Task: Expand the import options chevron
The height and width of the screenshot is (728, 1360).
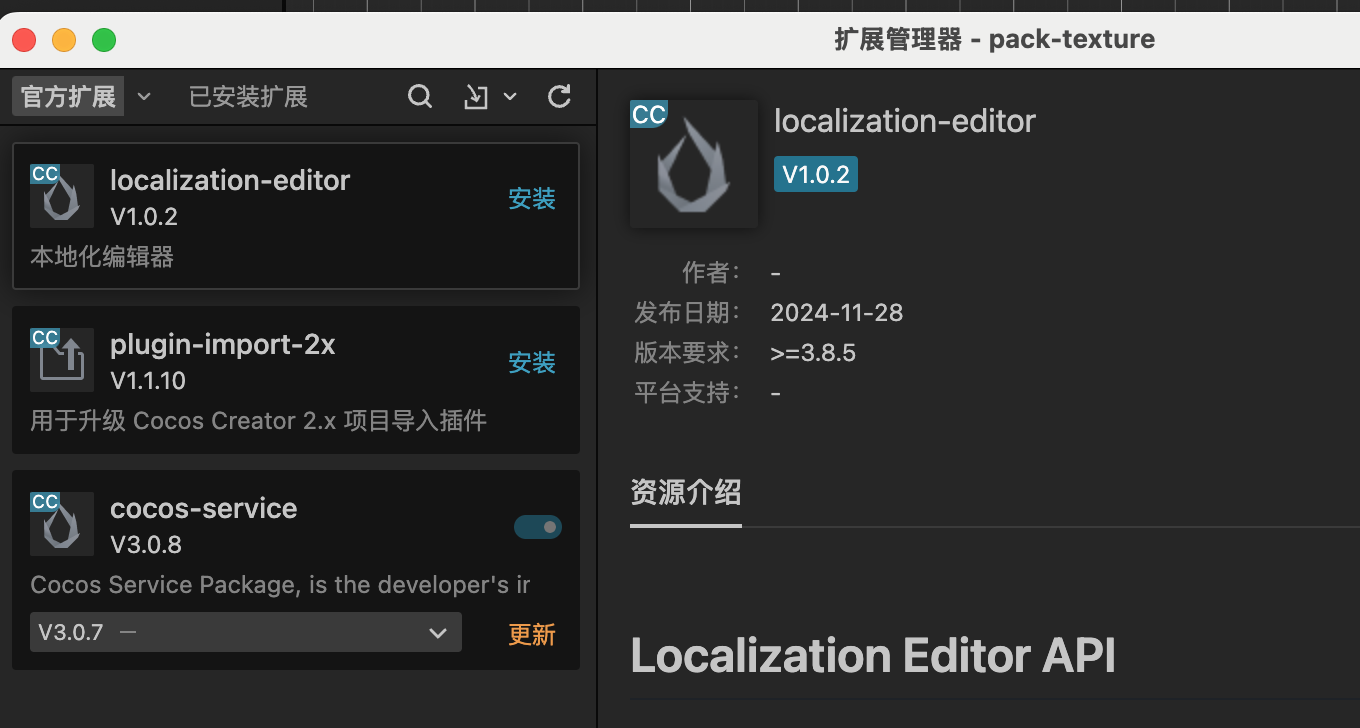Action: point(510,97)
